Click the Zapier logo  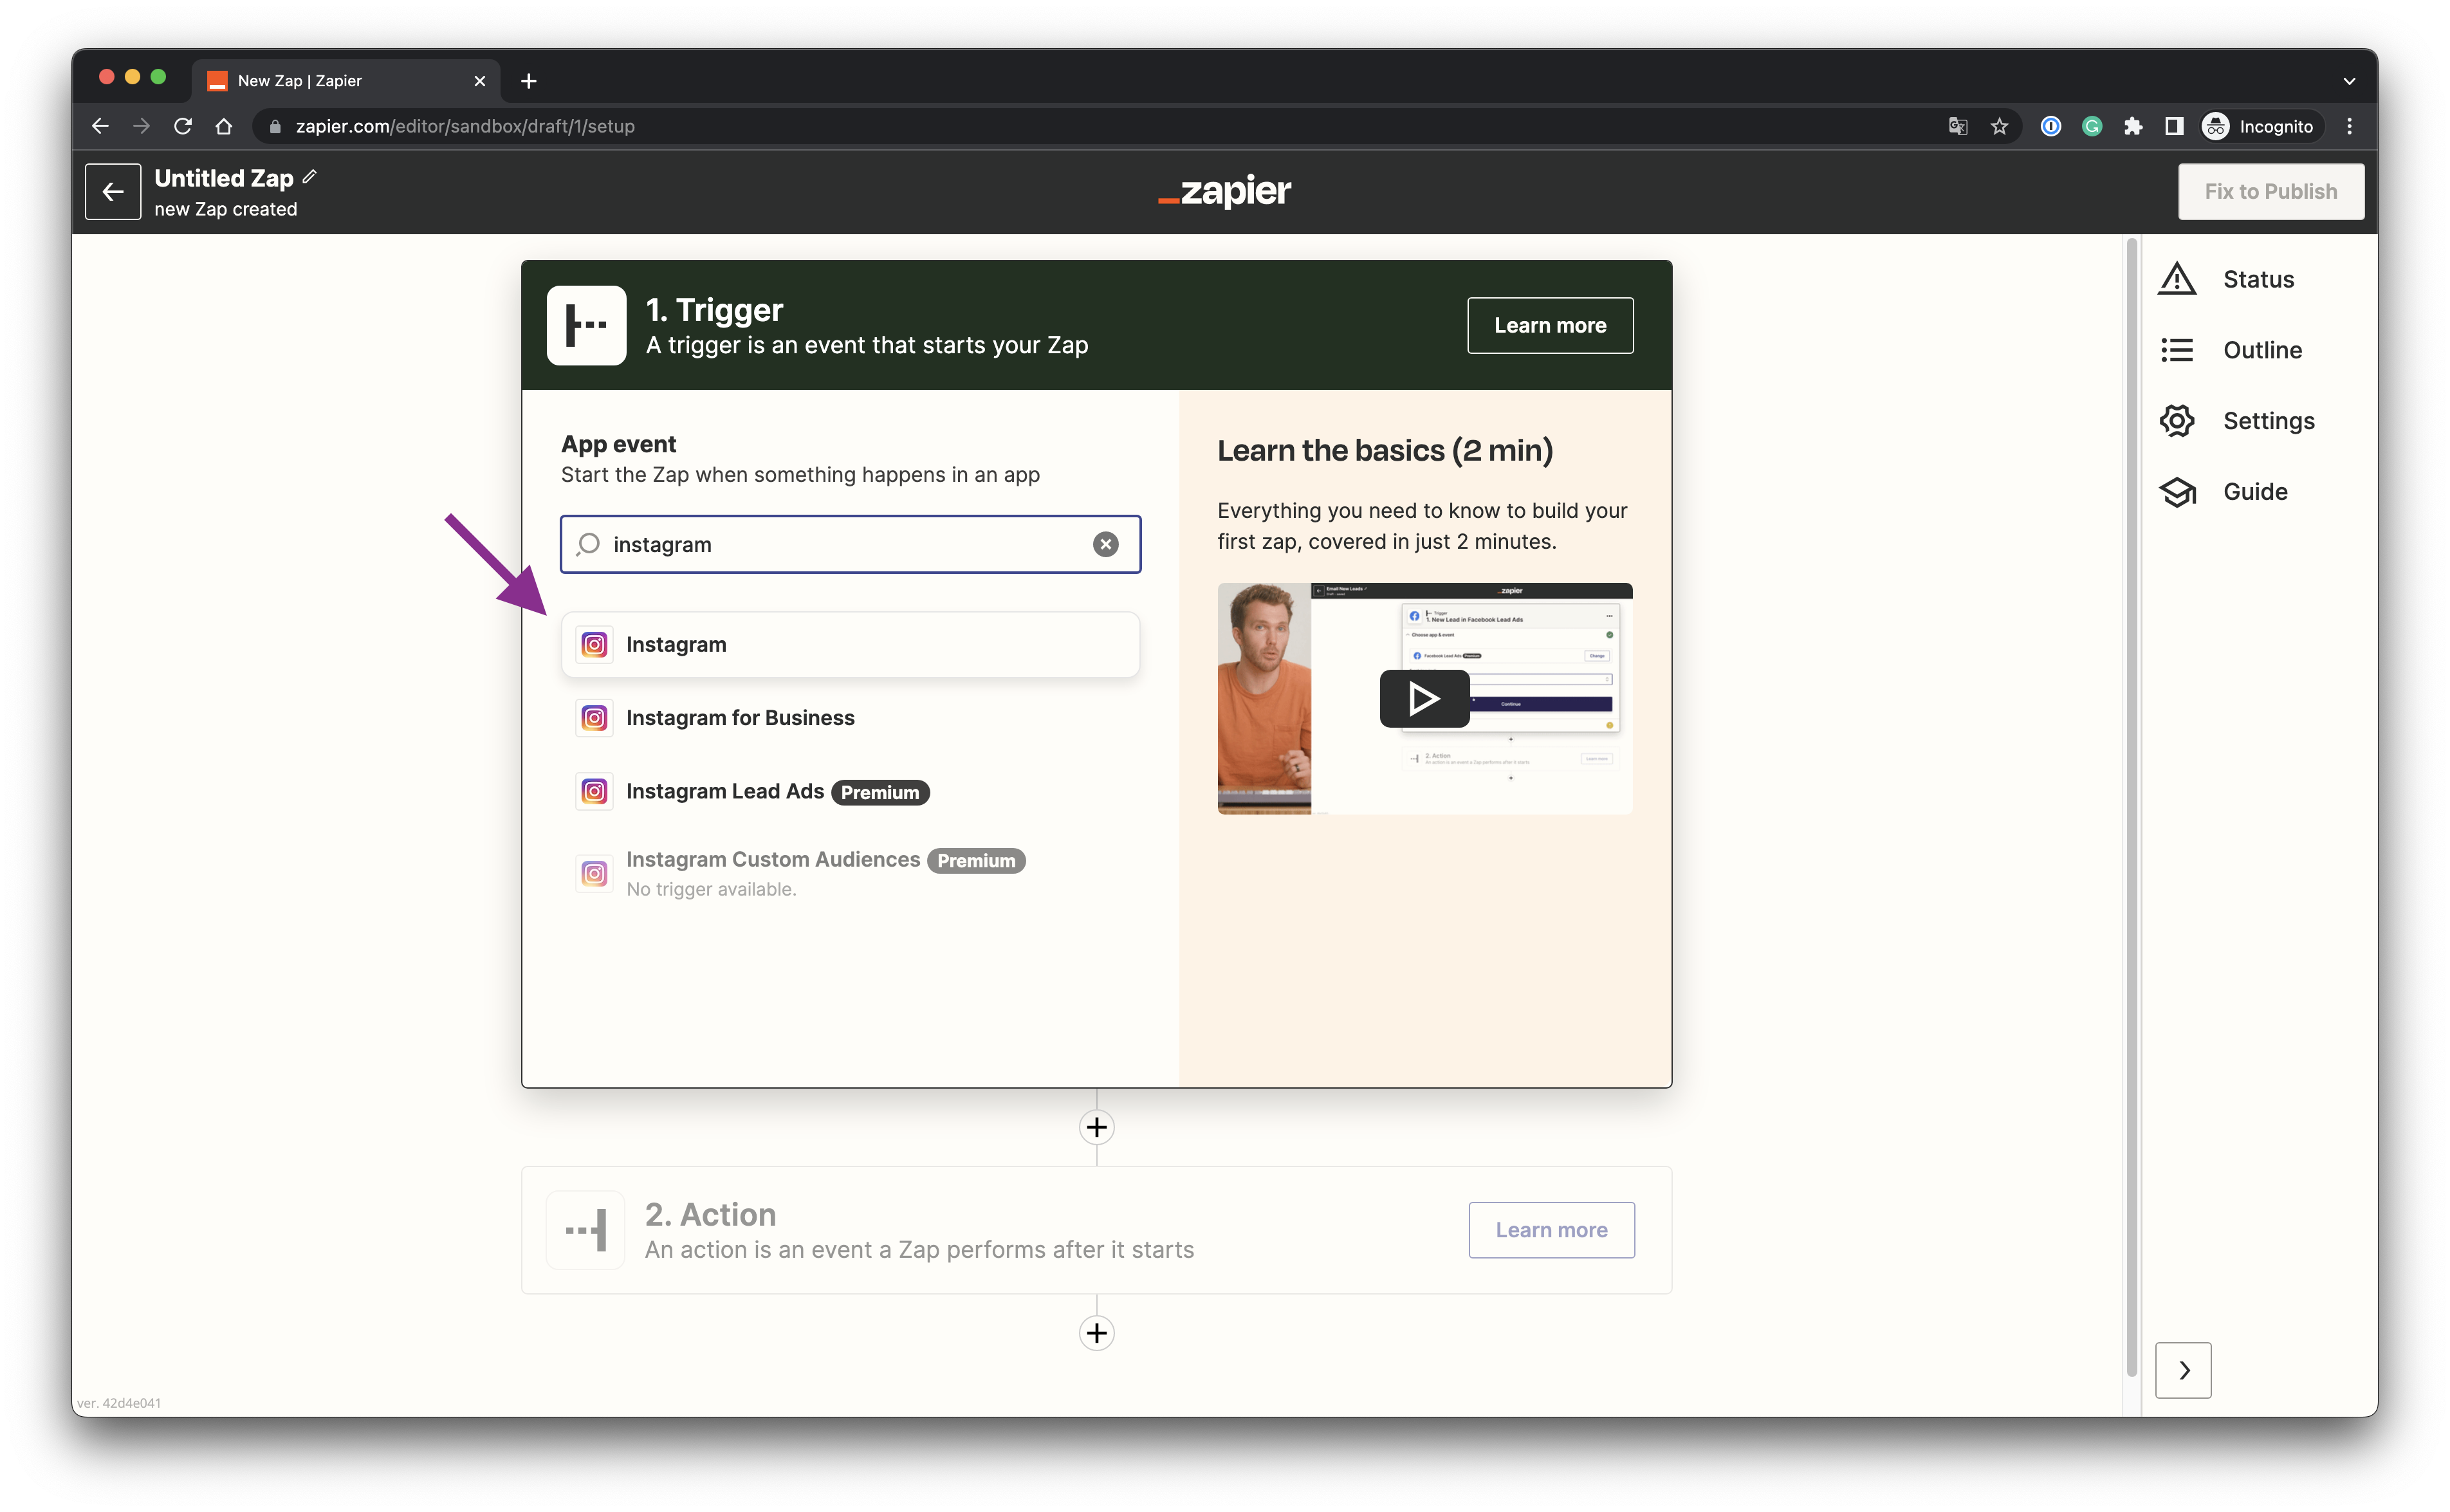1225,191
